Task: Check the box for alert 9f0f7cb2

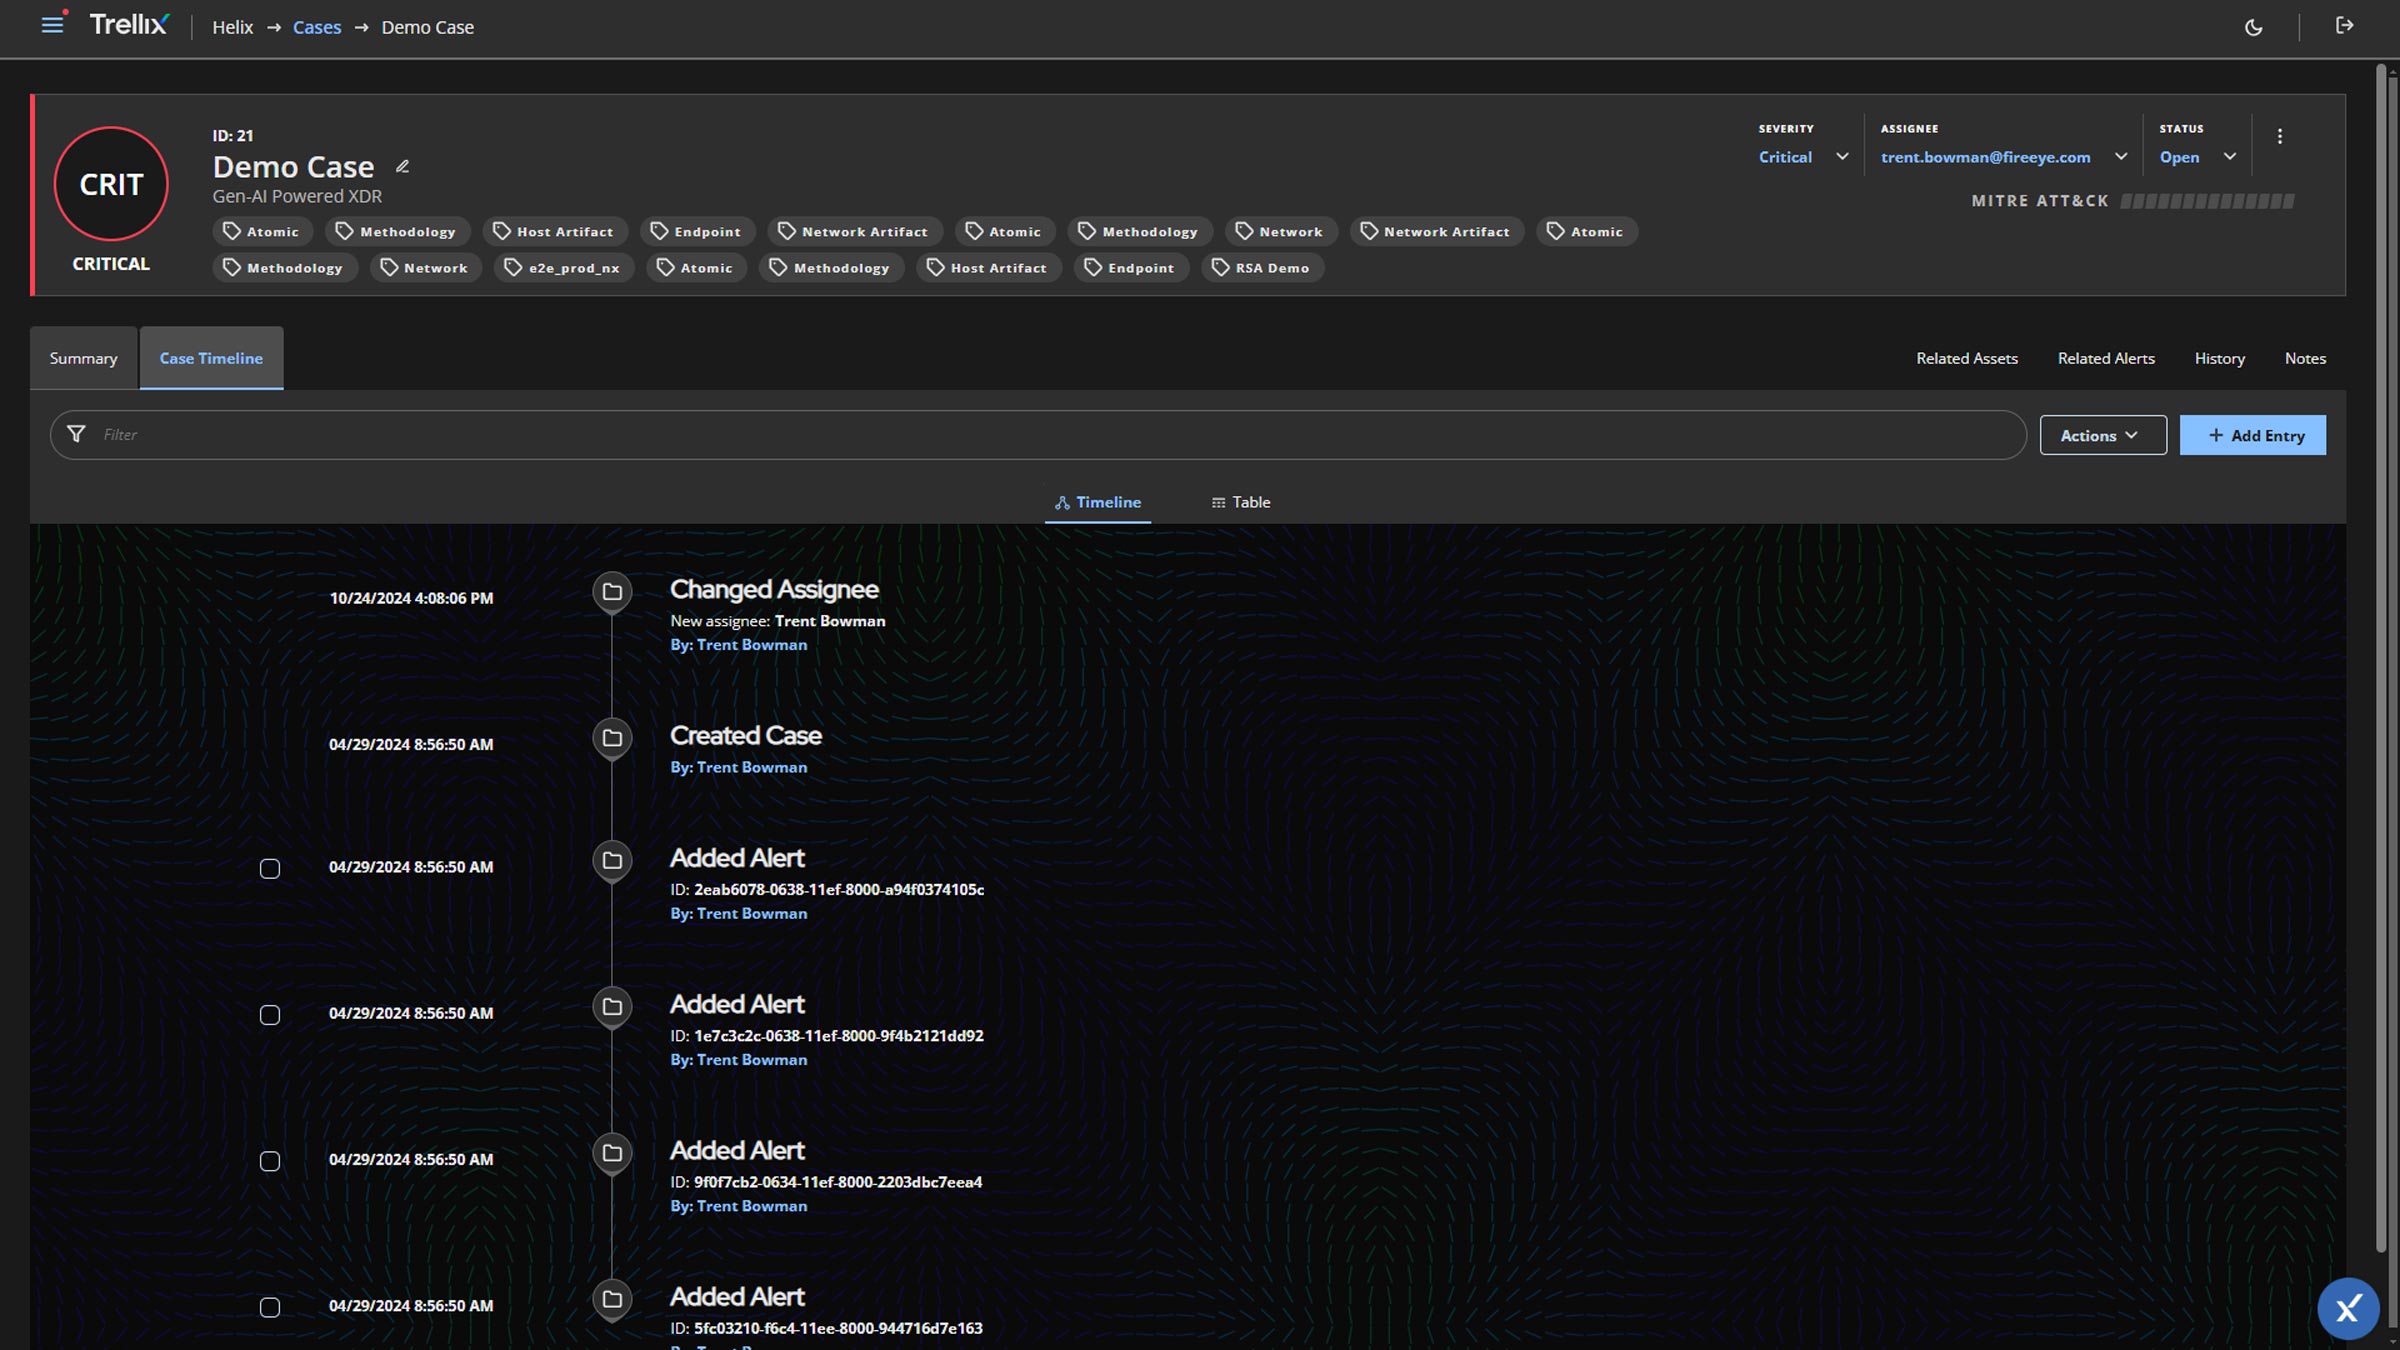Action: [270, 1161]
